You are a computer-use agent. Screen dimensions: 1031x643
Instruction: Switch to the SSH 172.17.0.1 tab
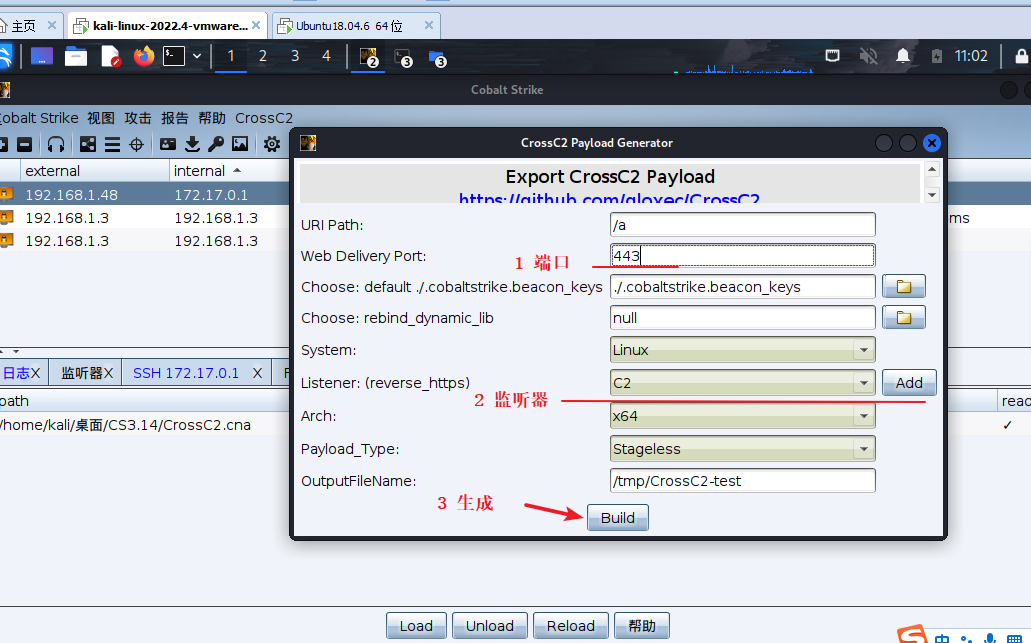[x=197, y=373]
